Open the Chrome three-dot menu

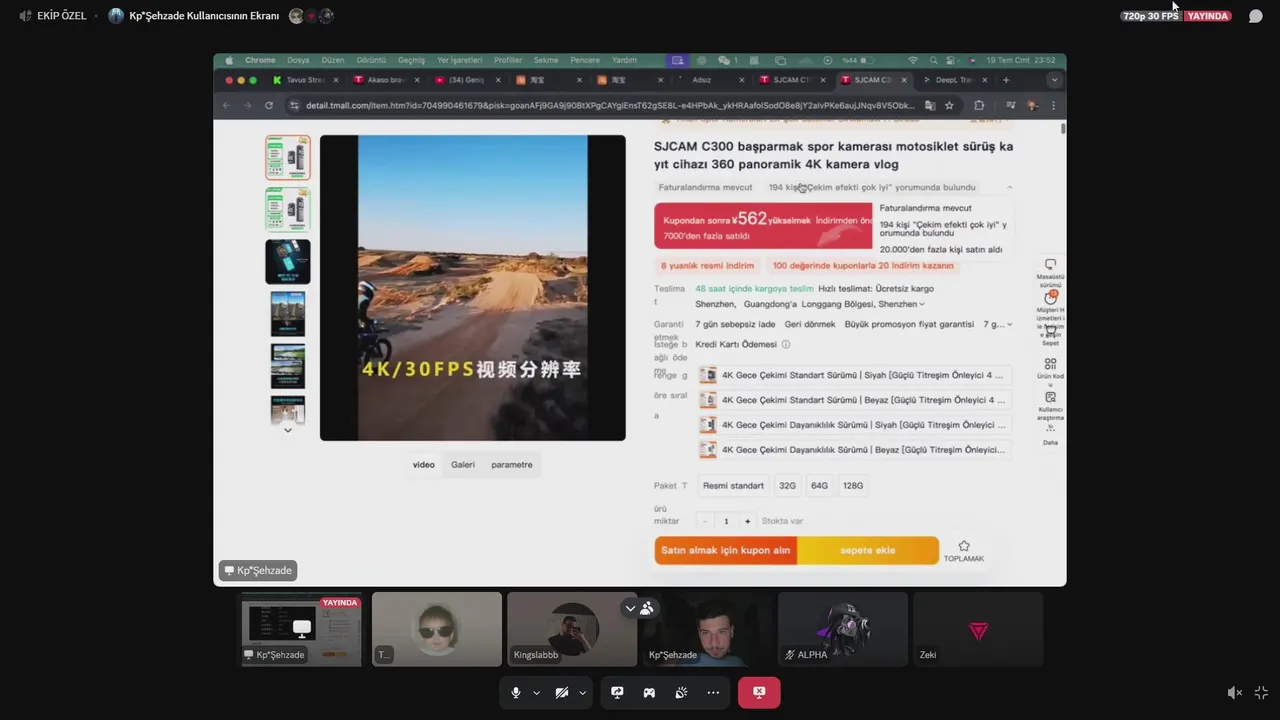click(1053, 105)
